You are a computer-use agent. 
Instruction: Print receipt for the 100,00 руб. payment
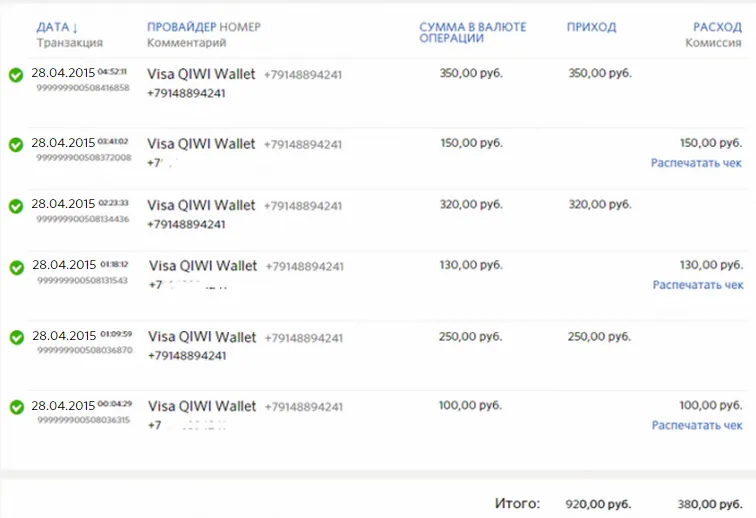[x=697, y=425]
